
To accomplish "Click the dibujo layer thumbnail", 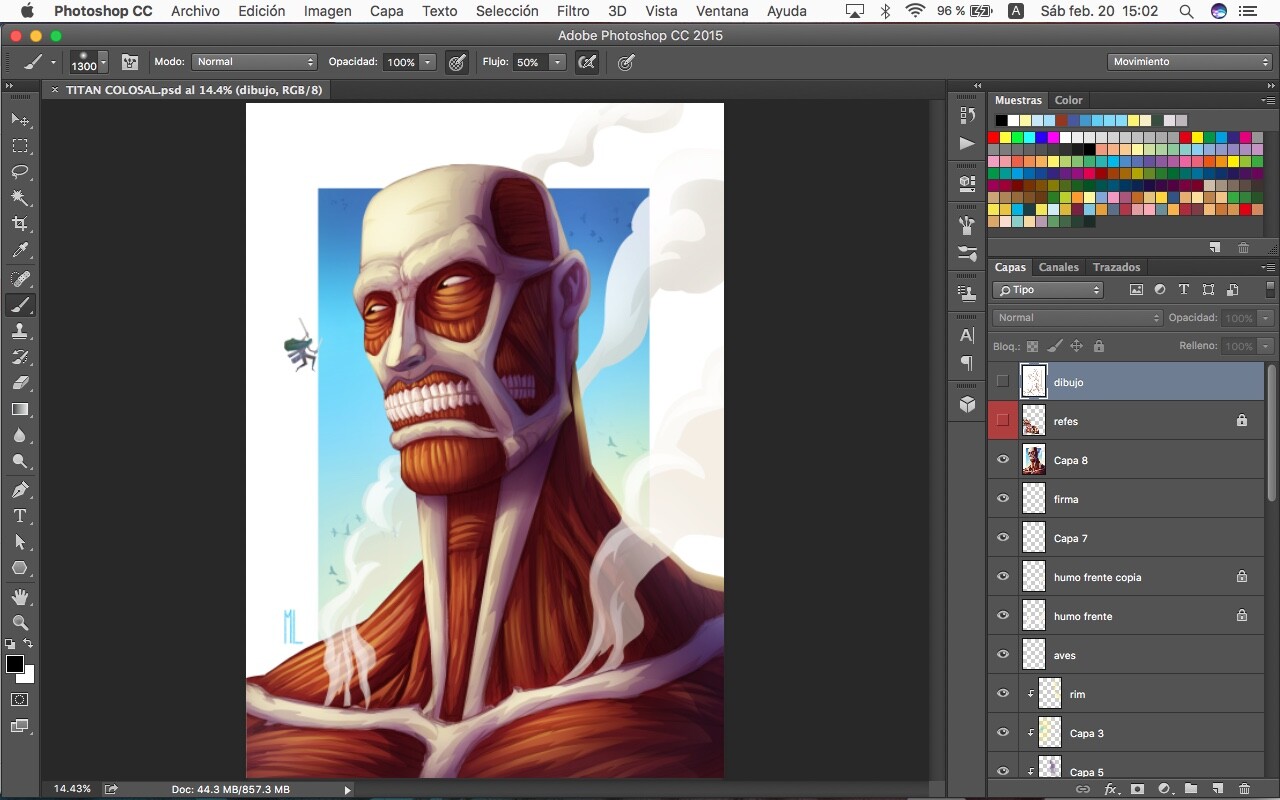I will (1034, 382).
